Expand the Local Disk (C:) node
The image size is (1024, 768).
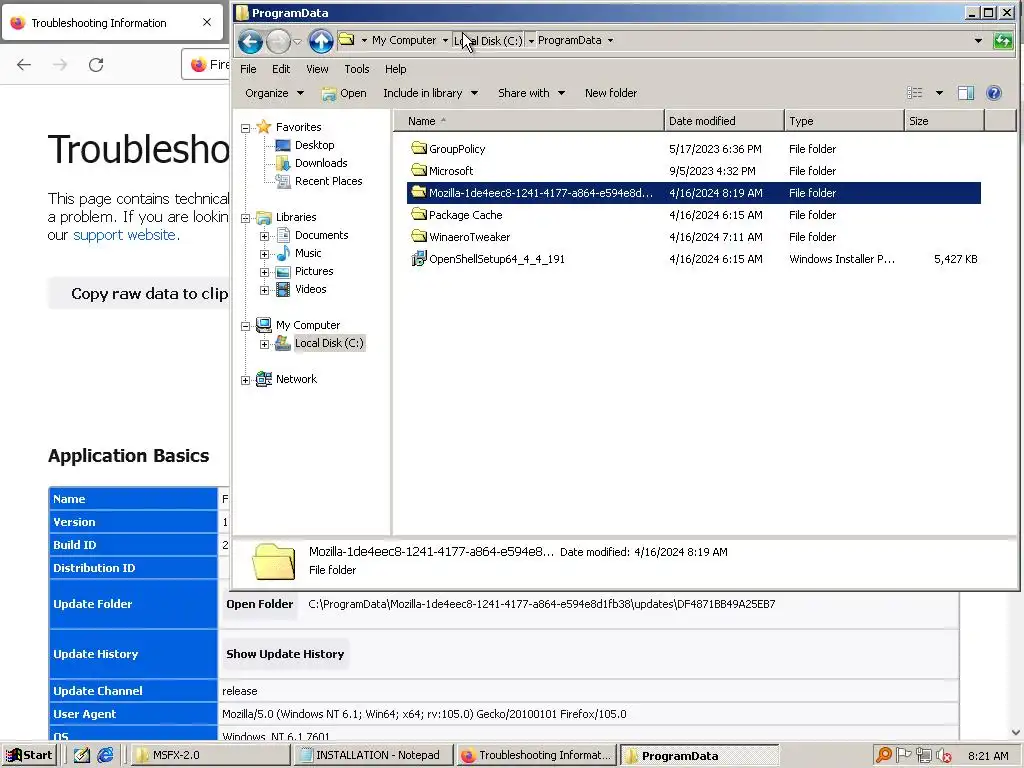264,344
